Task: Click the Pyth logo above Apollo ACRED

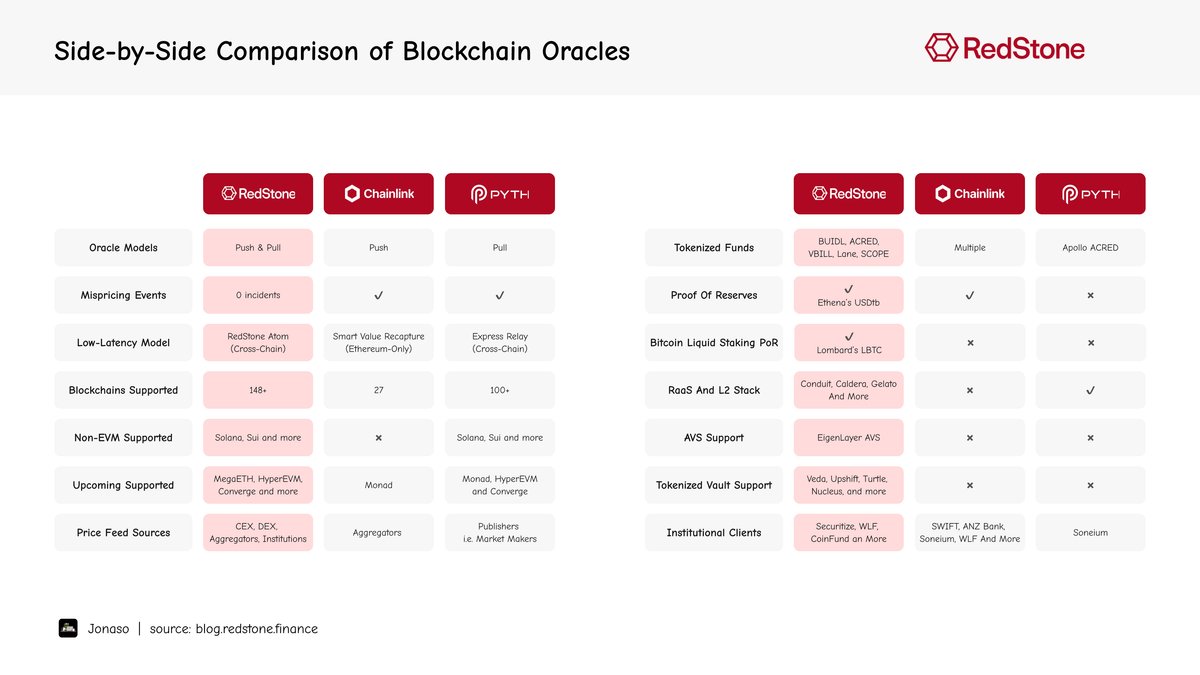Action: pos(1090,194)
